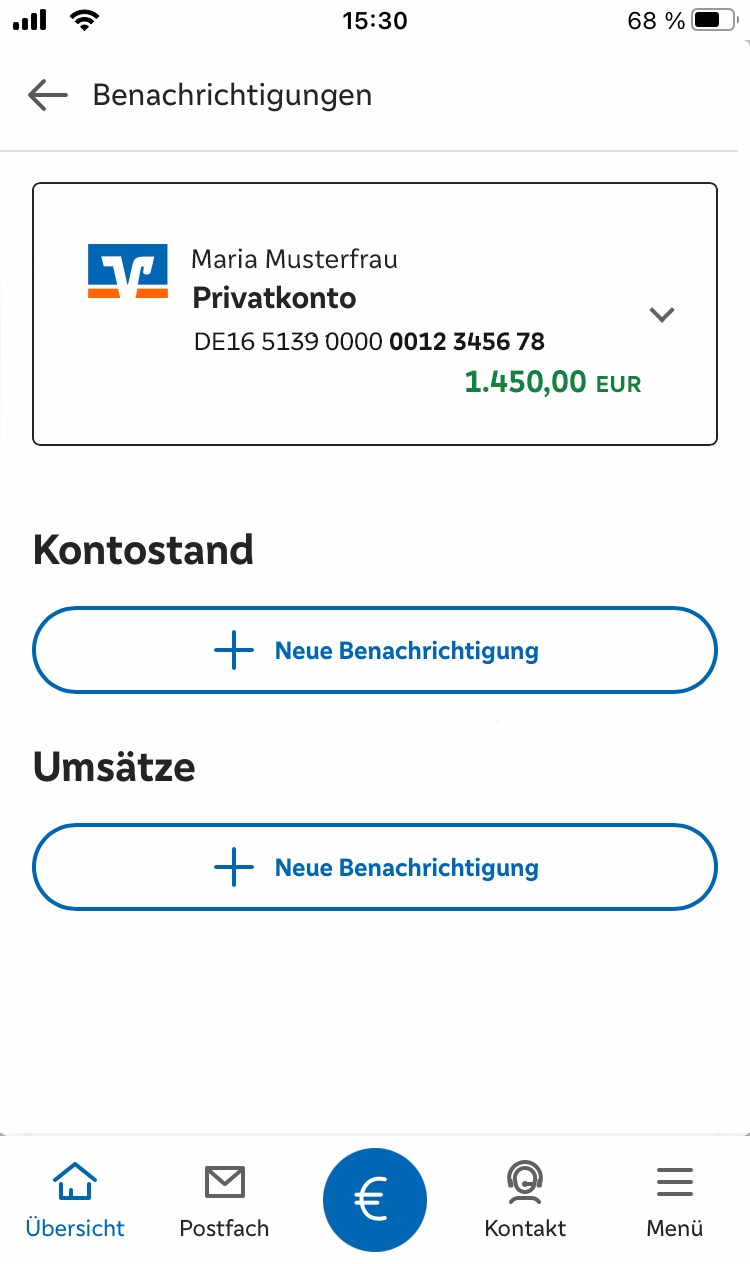Open the Menü hamburger icon
This screenshot has width=750, height=1264.
675,1182
